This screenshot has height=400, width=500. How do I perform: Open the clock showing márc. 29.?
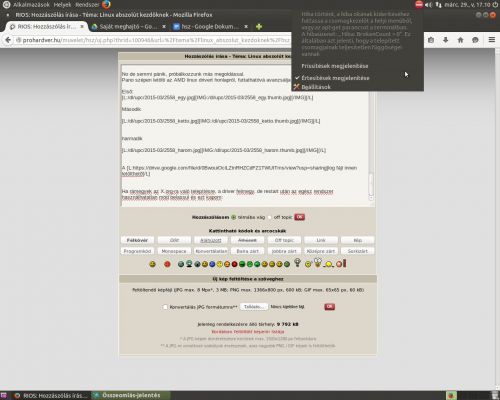[467, 5]
